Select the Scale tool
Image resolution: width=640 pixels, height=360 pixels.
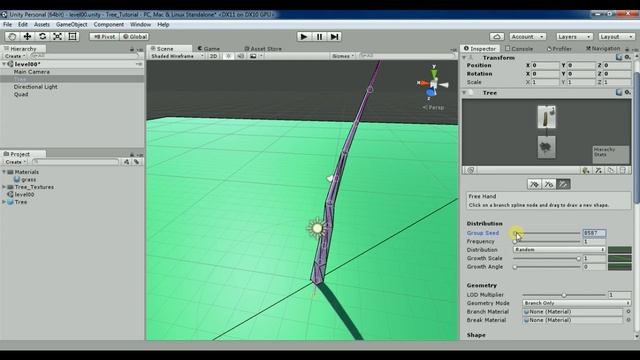coord(58,37)
